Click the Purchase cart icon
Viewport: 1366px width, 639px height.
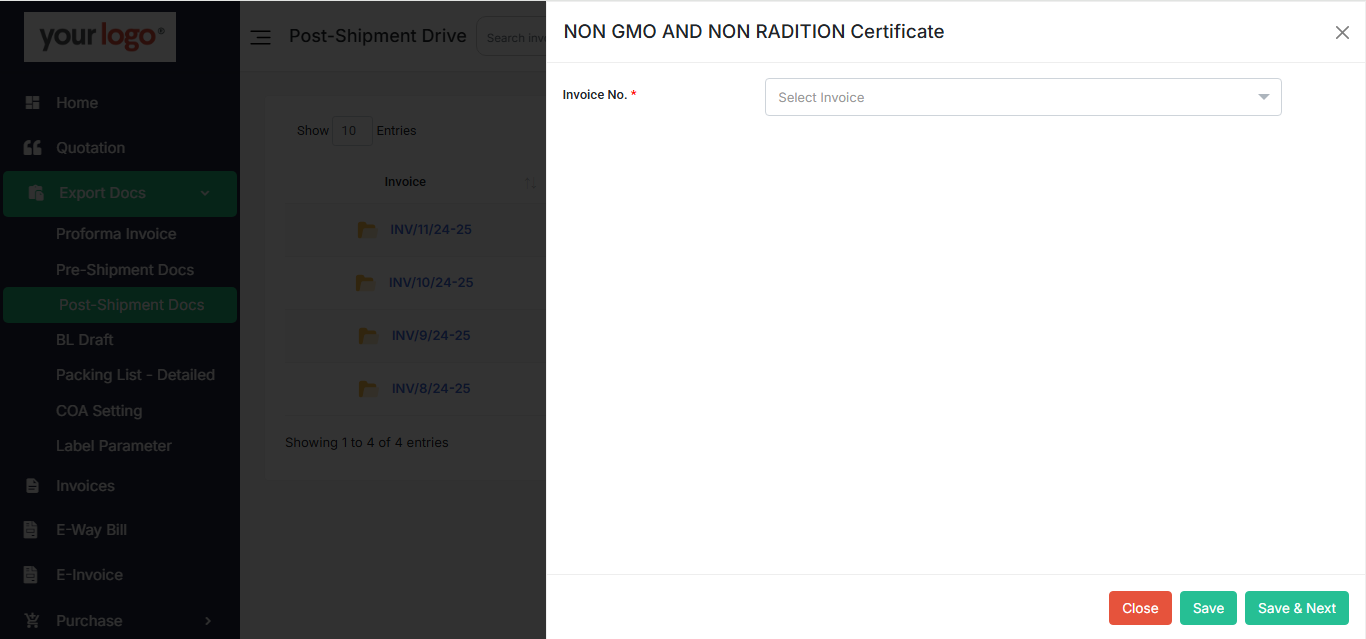[x=32, y=621]
